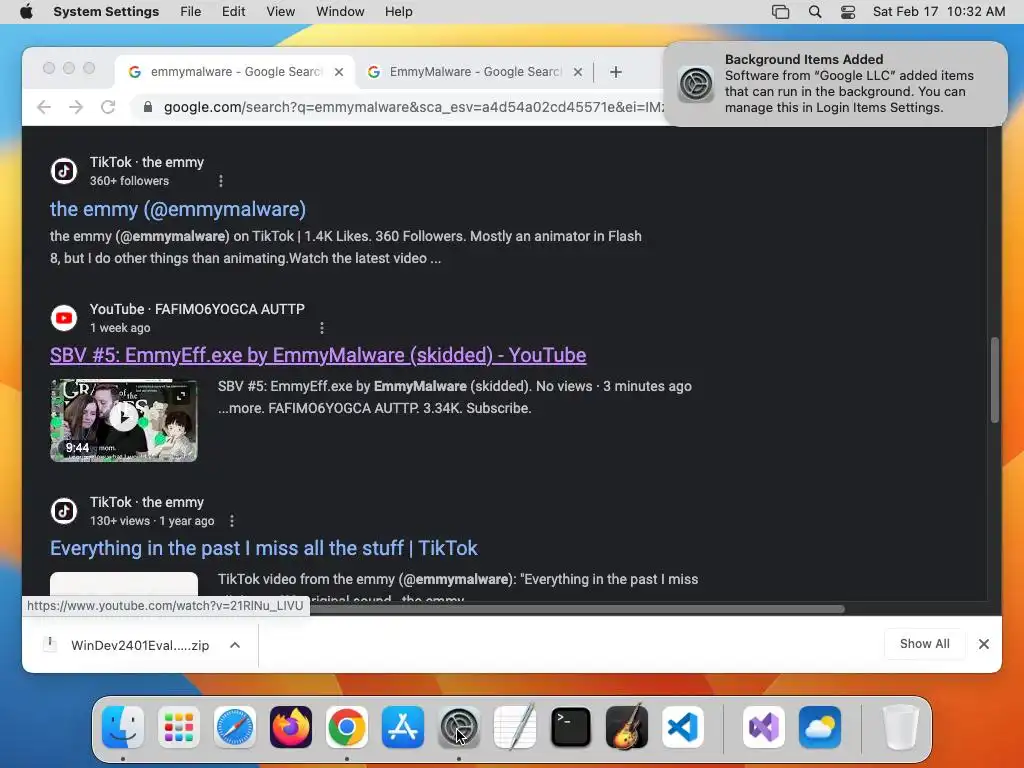Open more options for 360+ followers result
The image size is (1024, 768).
click(221, 181)
